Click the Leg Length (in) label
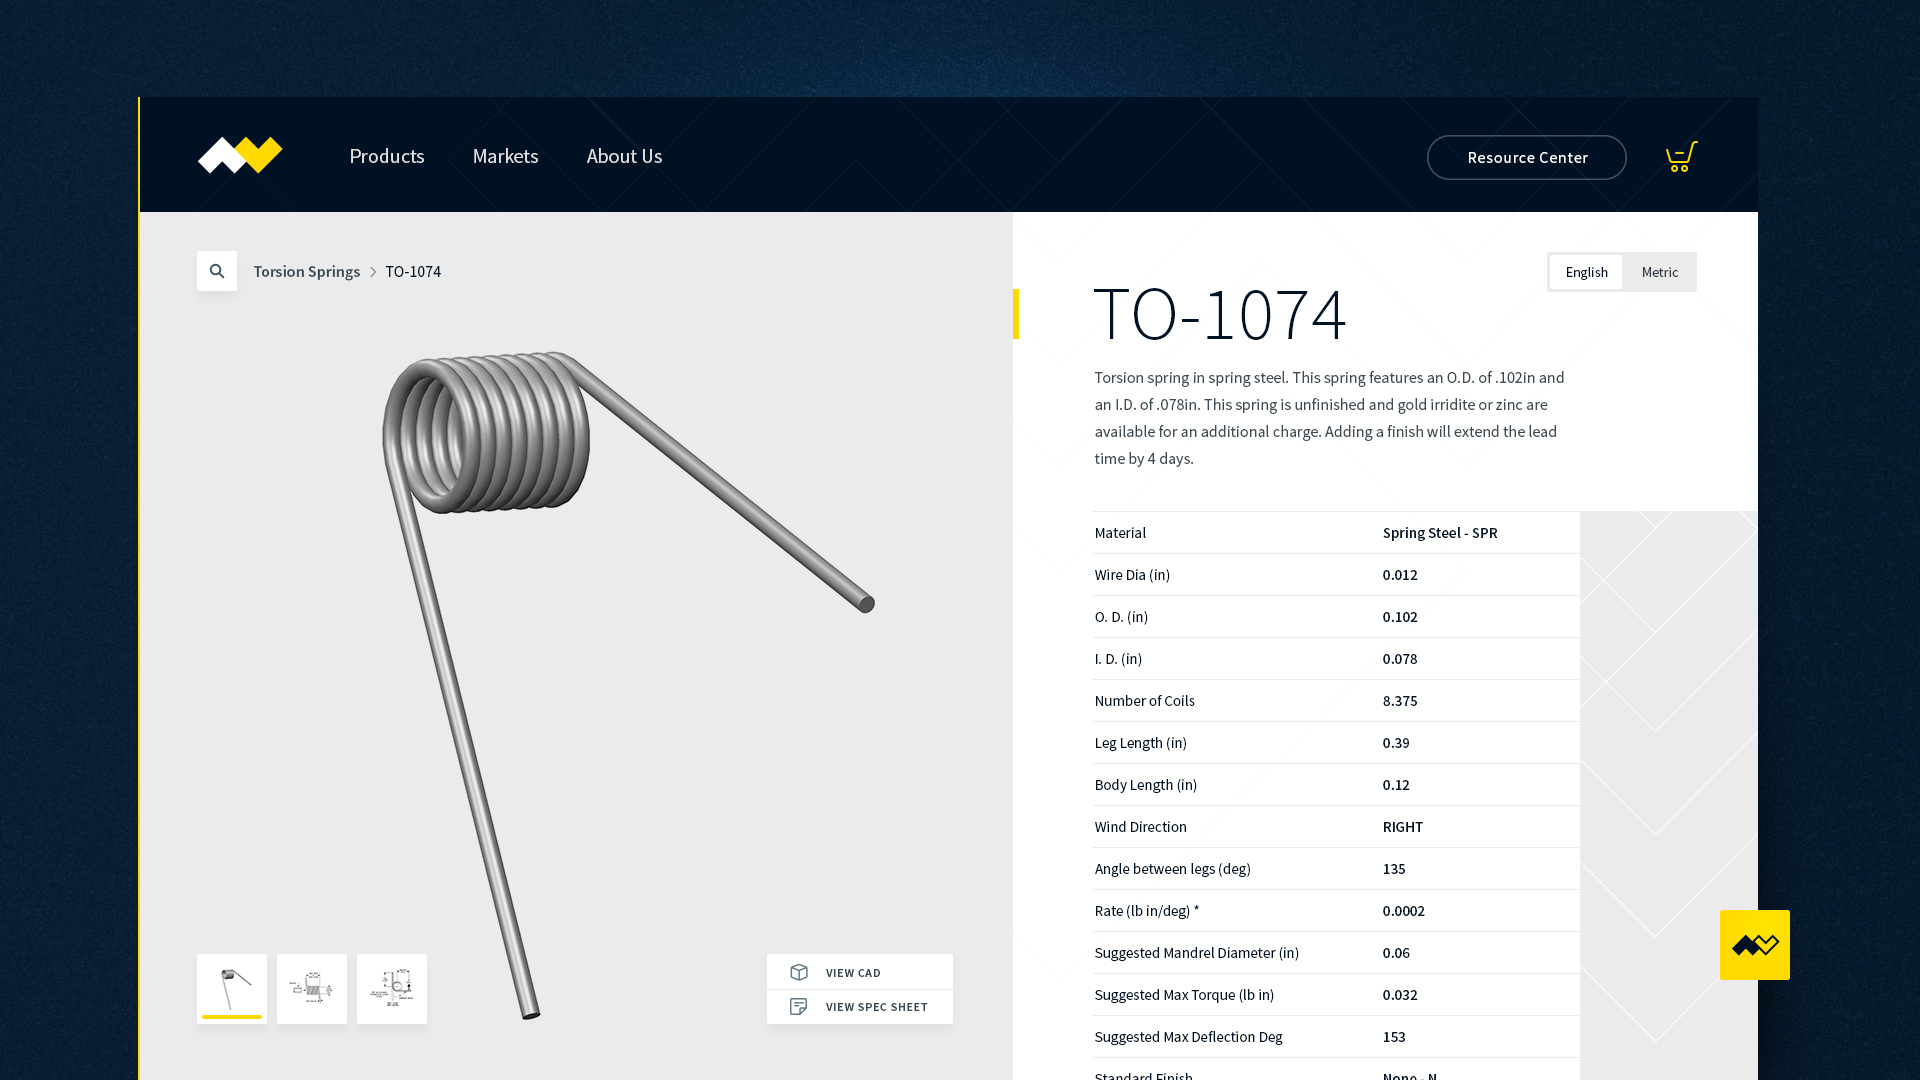This screenshot has height=1080, width=1920. [x=1141, y=743]
